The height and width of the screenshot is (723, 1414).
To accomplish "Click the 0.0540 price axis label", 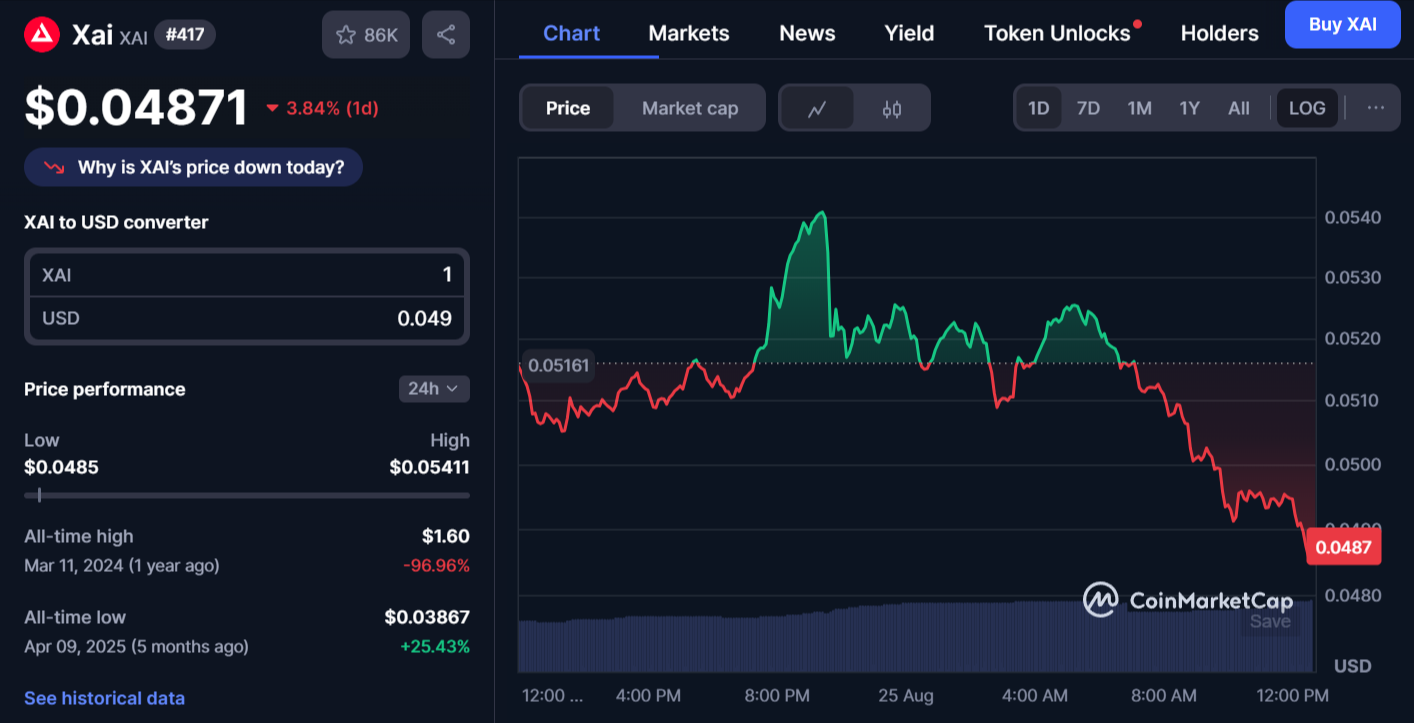I will click(x=1352, y=217).
